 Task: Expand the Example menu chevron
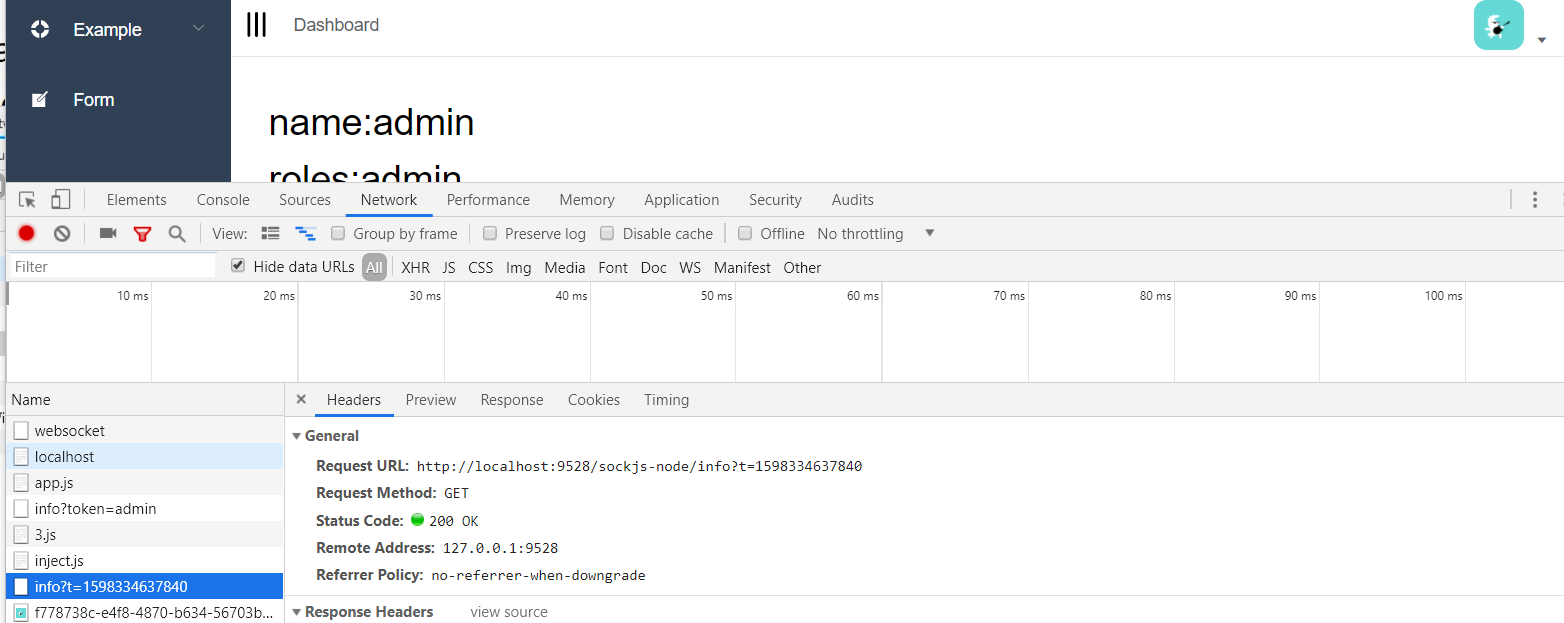[x=199, y=29]
